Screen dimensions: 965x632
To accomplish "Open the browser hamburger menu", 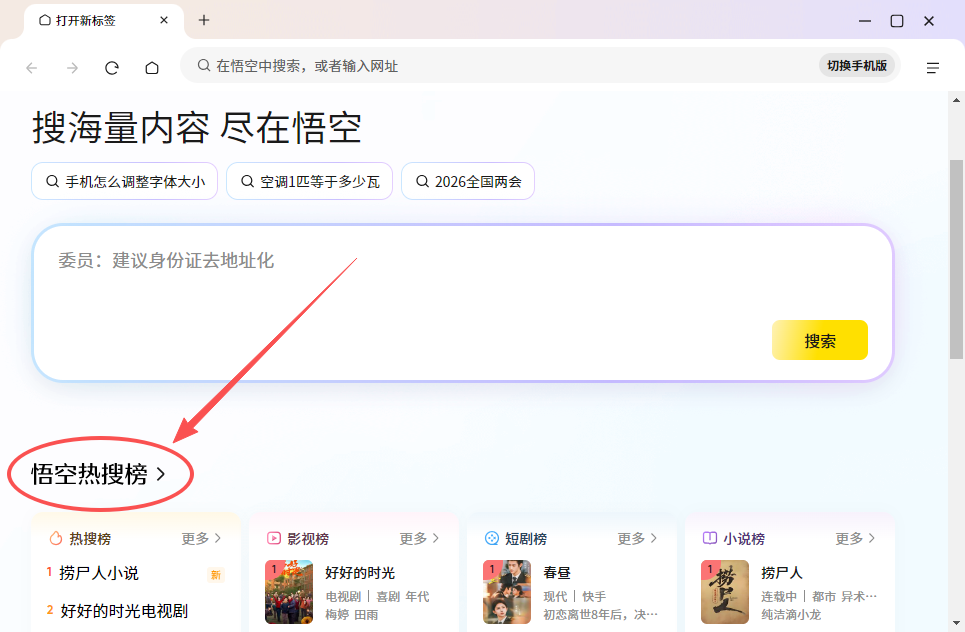I will [x=933, y=67].
